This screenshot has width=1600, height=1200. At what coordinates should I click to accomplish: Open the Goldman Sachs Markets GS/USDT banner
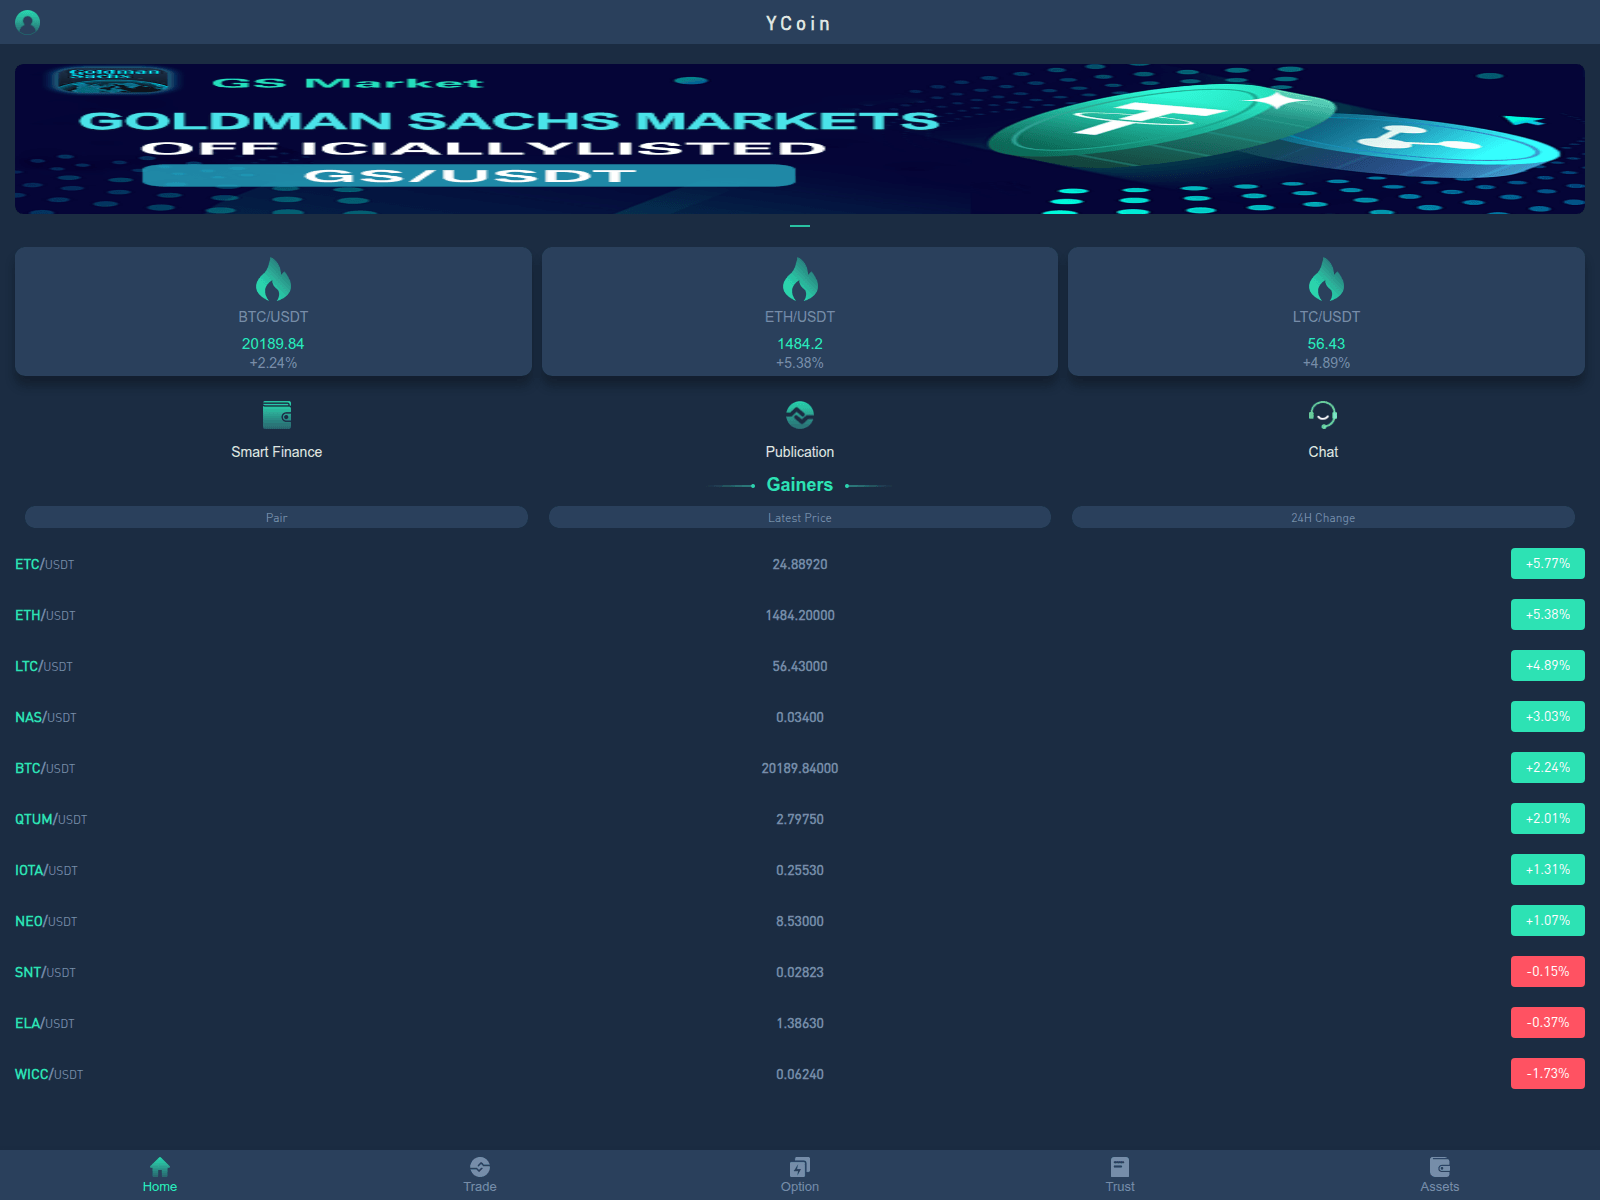coord(800,139)
